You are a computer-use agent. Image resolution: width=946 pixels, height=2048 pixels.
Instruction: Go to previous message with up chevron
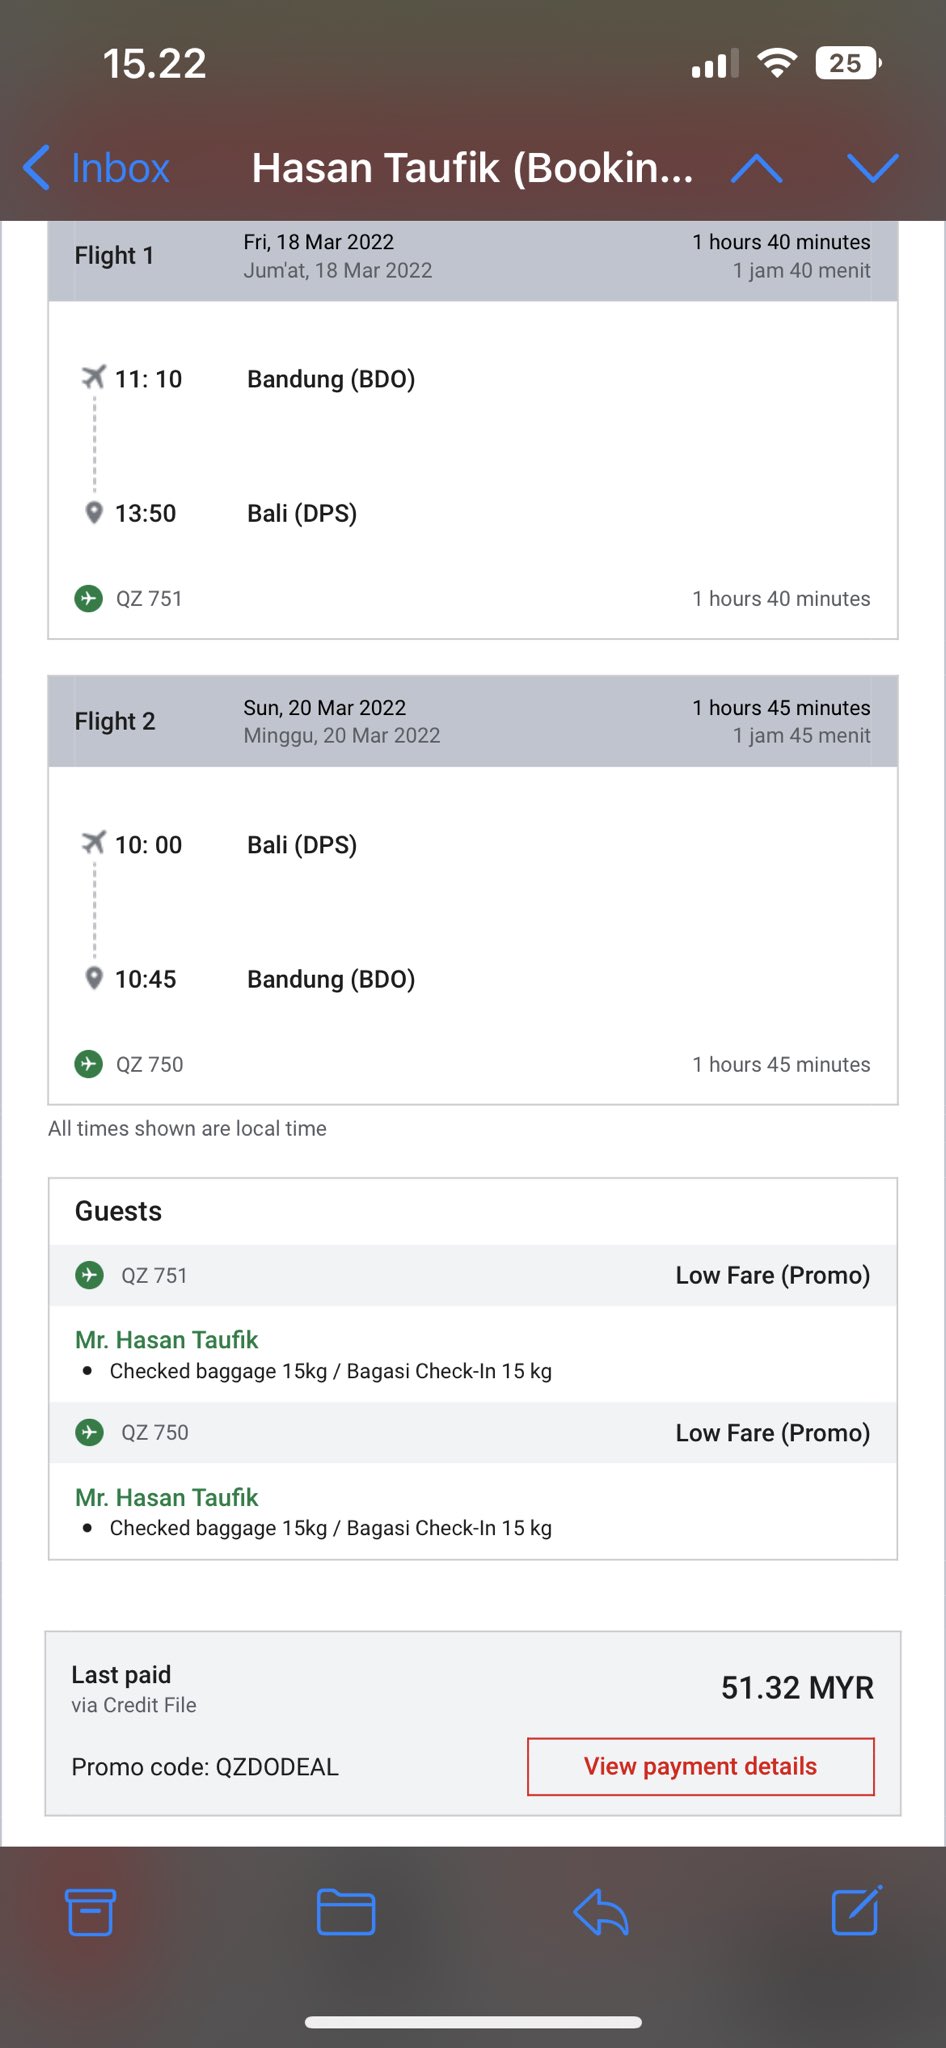point(757,168)
